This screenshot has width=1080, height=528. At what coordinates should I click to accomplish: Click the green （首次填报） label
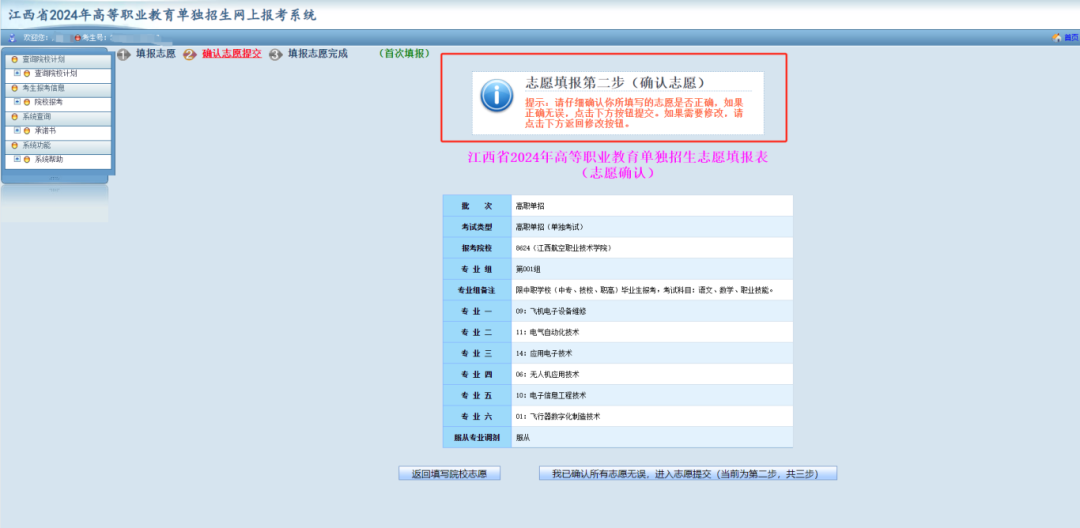404,54
